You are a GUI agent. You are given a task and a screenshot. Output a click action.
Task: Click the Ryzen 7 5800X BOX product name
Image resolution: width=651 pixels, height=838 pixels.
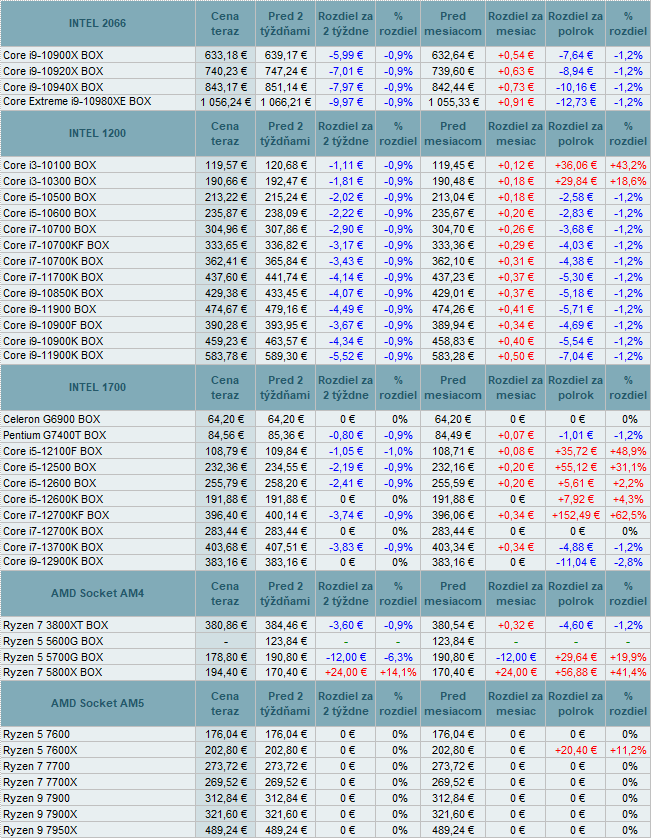[53, 673]
